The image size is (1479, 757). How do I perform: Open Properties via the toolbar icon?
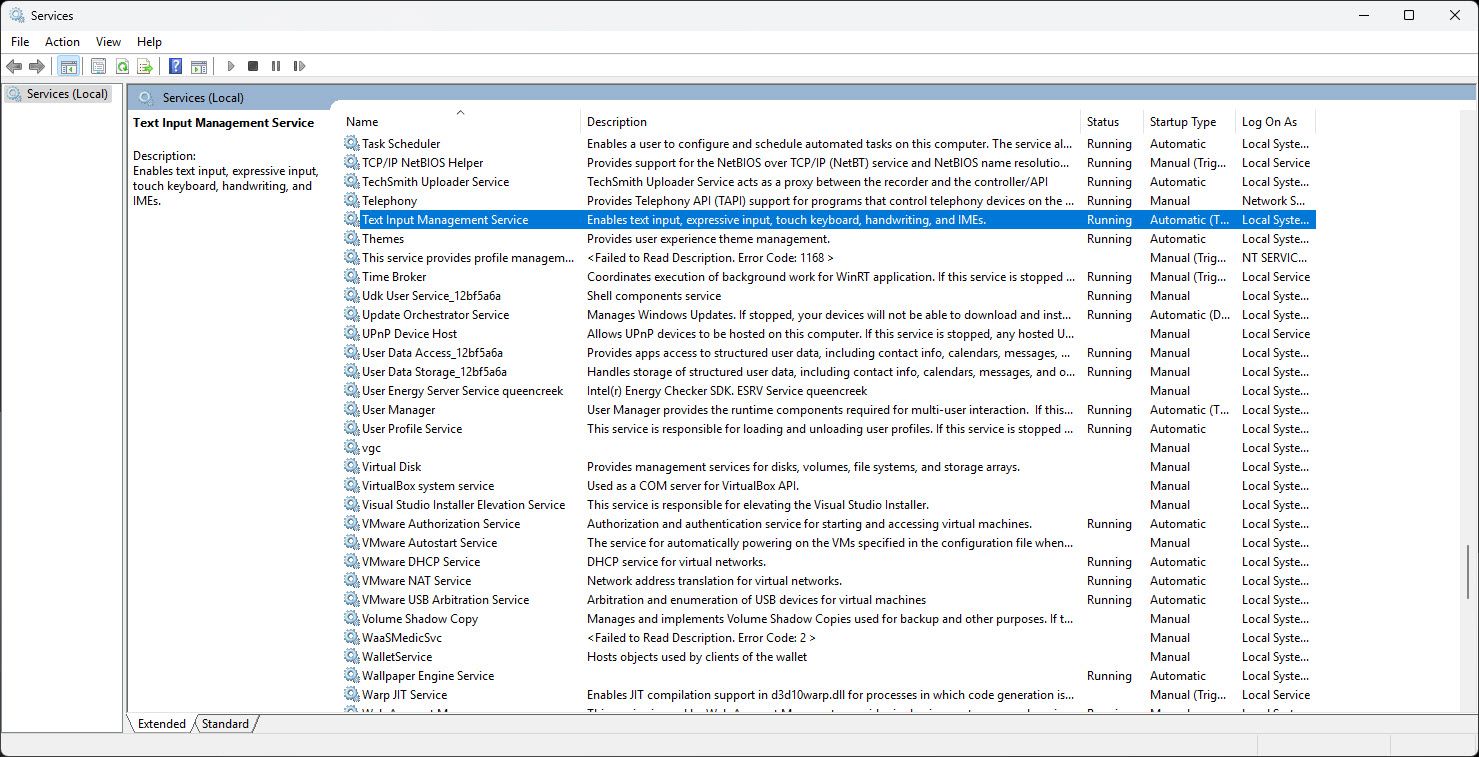[x=98, y=66]
